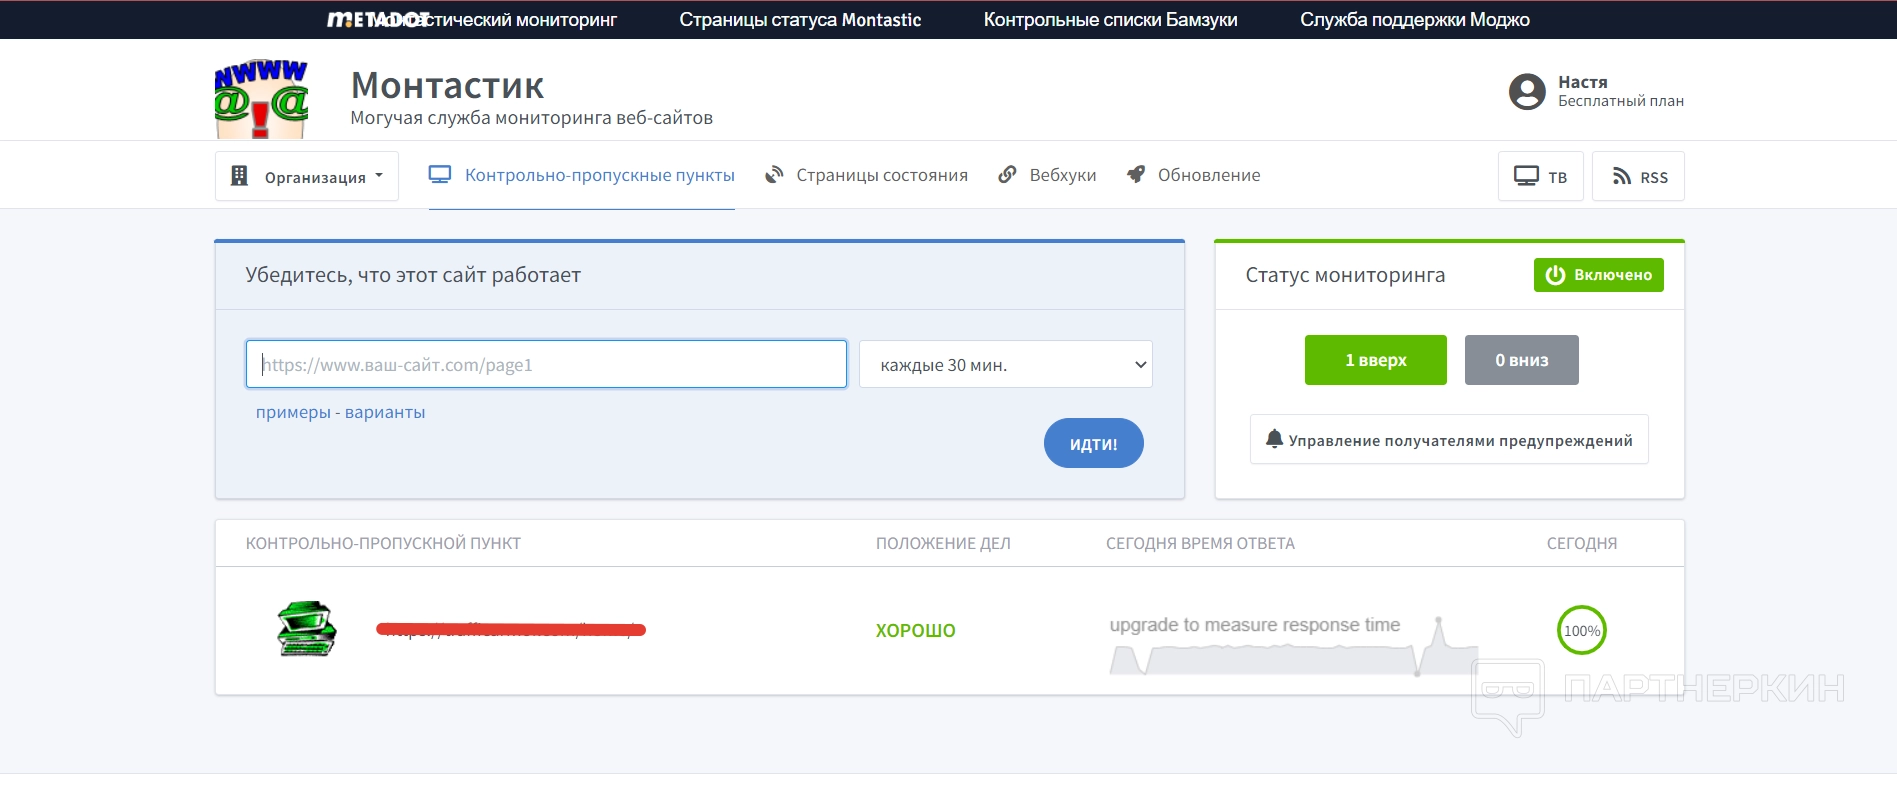Viewport: 1897px width, 791px height.
Task: Filter by 1 вверх button
Action: (x=1375, y=360)
